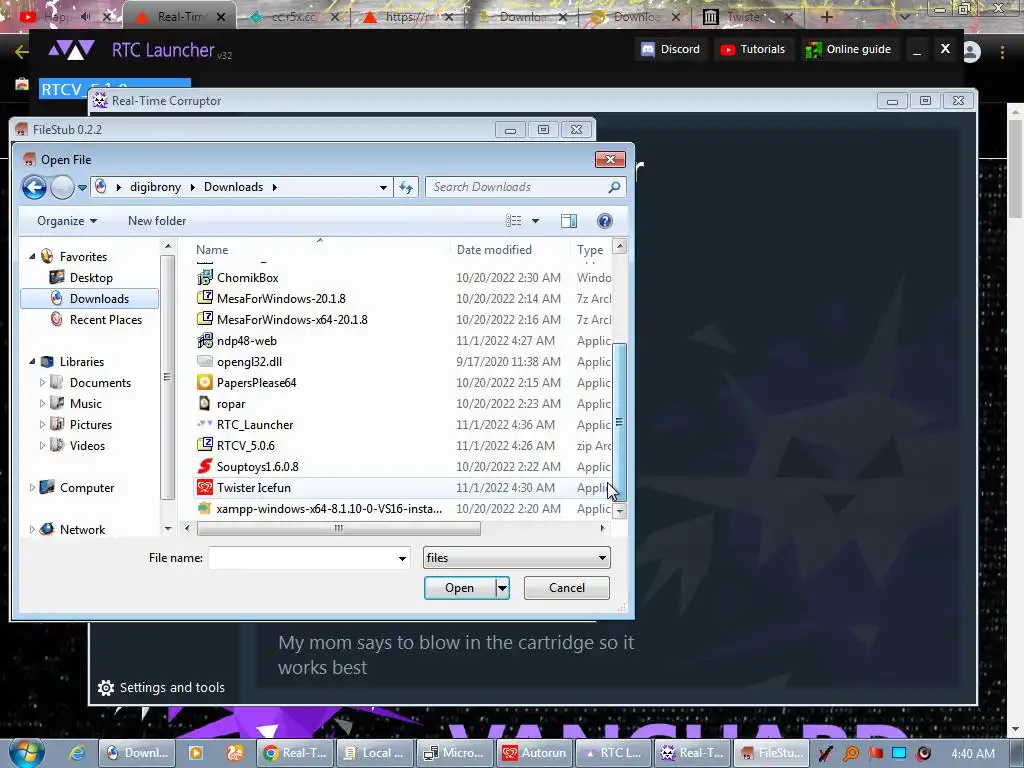Open Online guide in RTC Launcher
This screenshot has width=1024, height=768.
pos(848,49)
